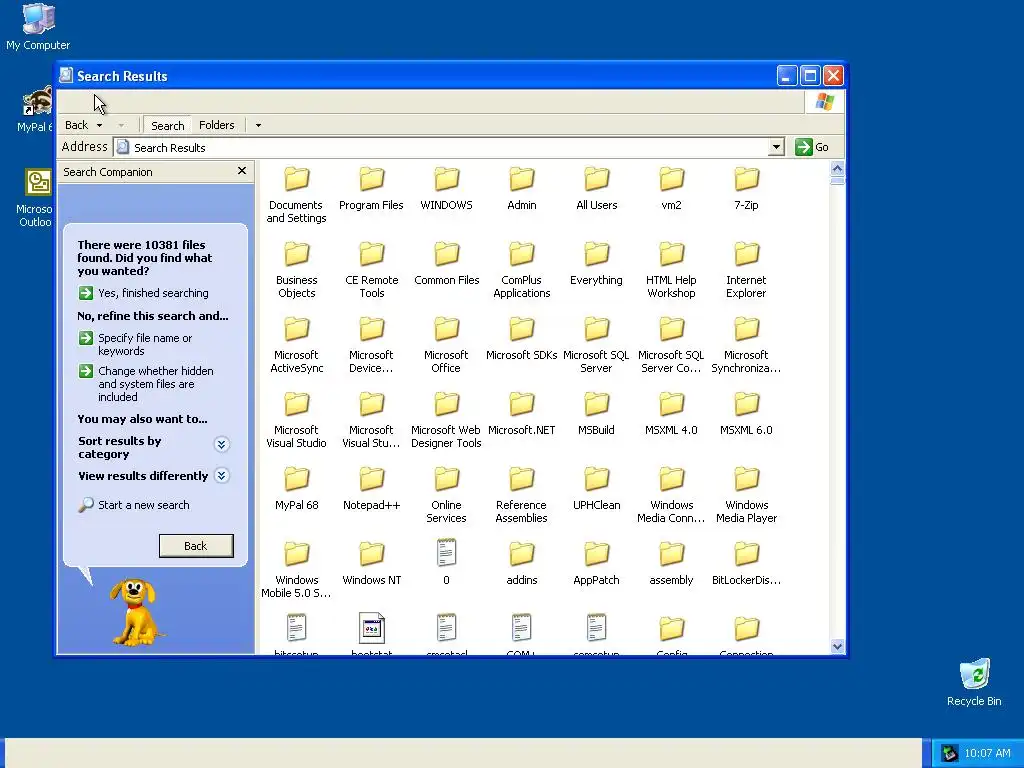Select the Notepad++ folder
This screenshot has width=1024, height=768.
(x=372, y=488)
